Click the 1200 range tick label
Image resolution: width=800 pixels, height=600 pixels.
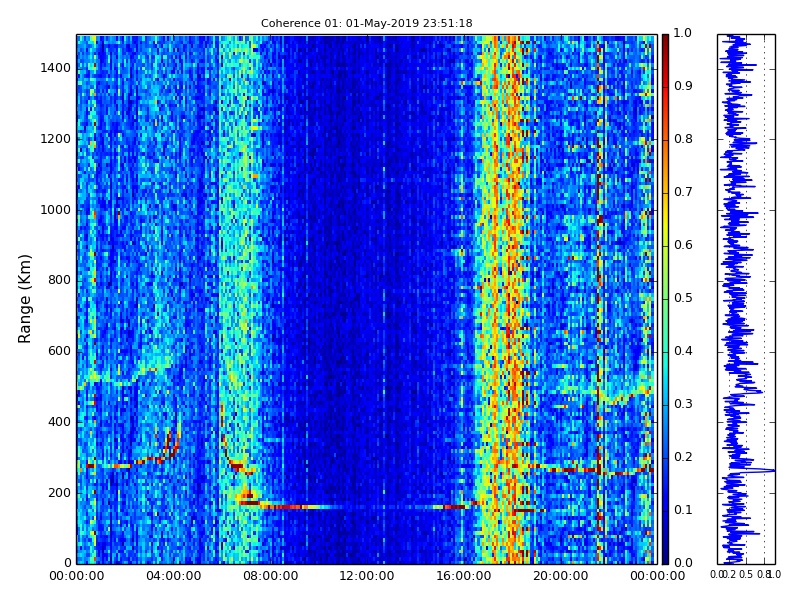click(x=56, y=139)
